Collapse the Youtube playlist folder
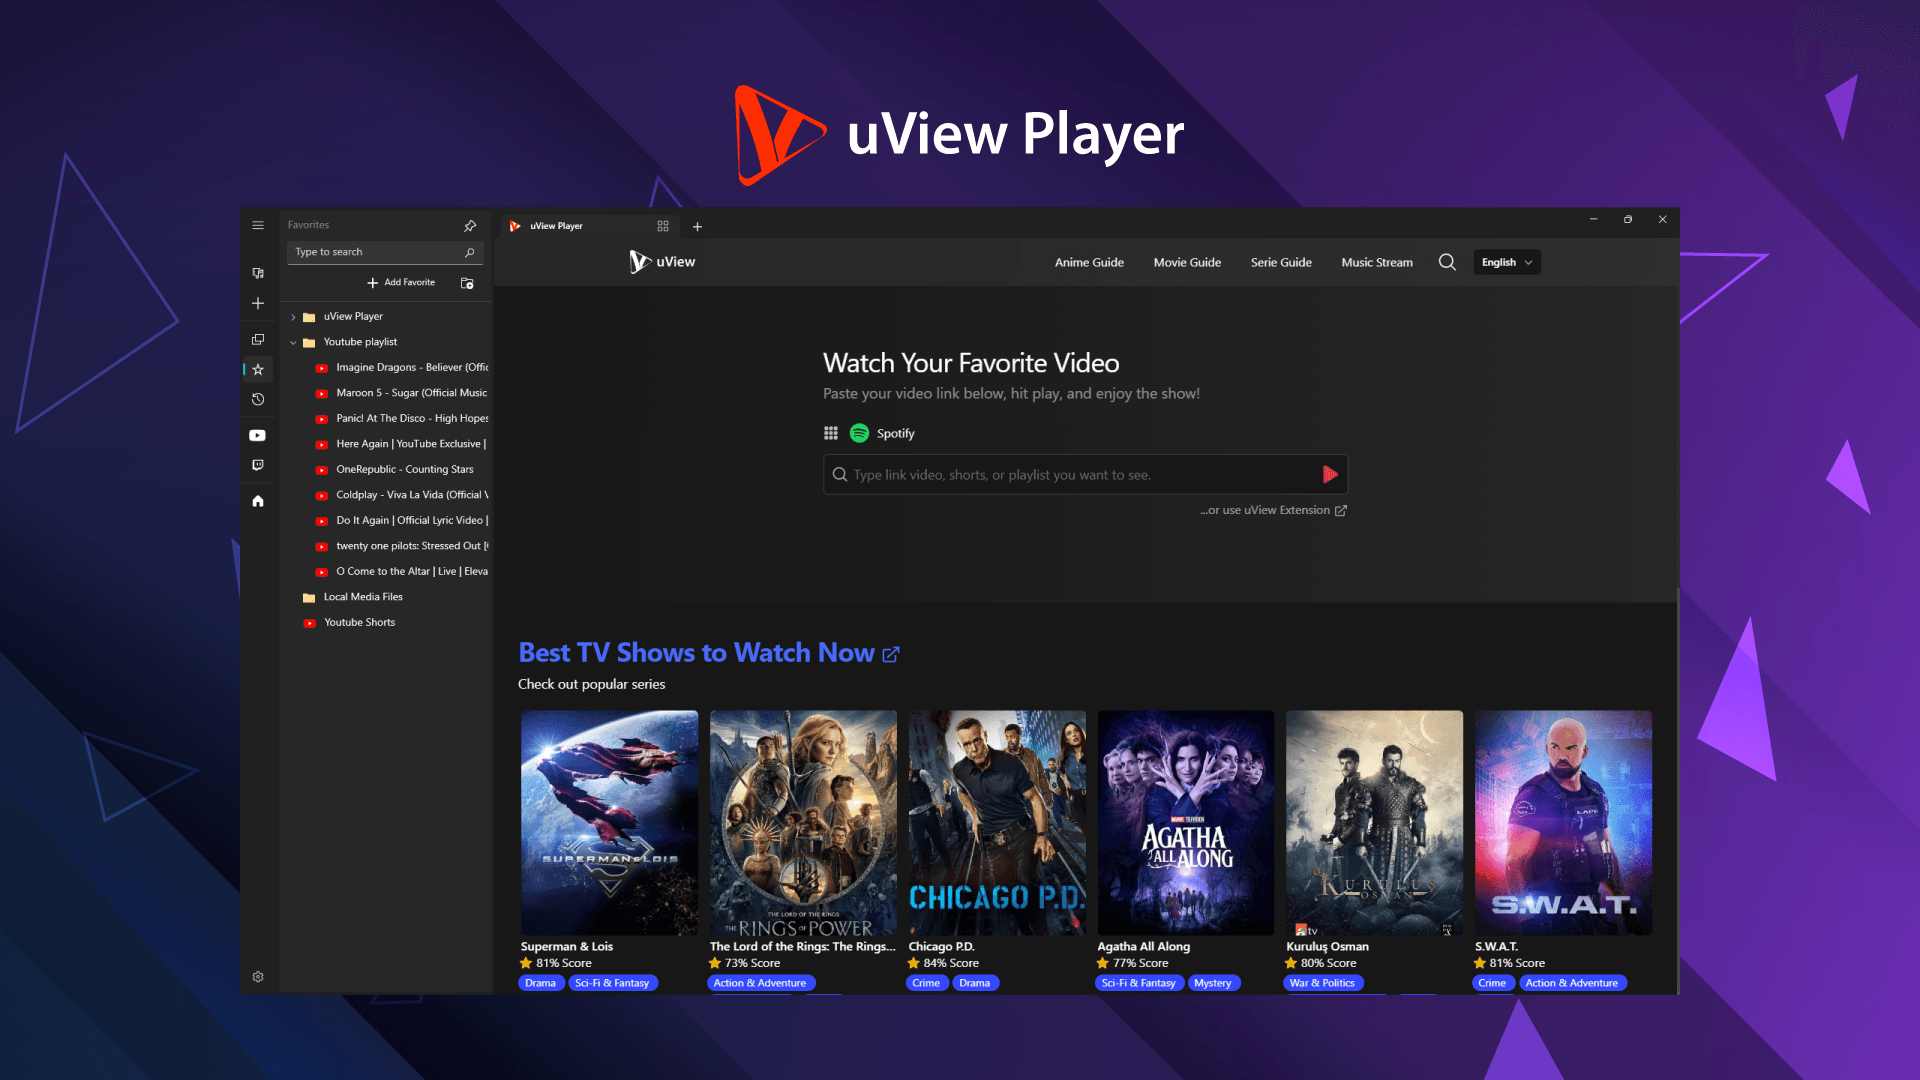 pos(292,341)
